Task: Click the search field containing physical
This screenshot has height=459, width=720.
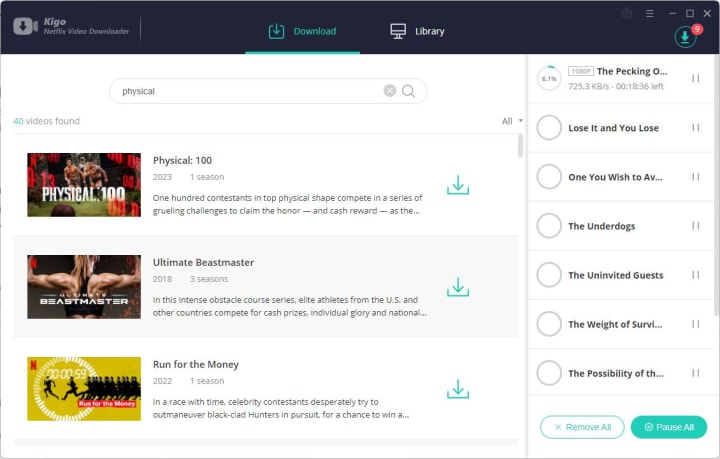Action: (268, 91)
